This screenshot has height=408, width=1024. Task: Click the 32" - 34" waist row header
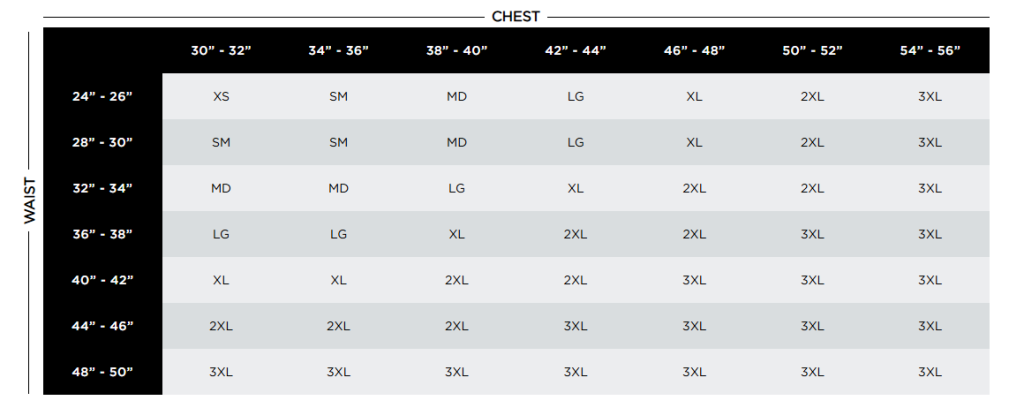[102, 188]
